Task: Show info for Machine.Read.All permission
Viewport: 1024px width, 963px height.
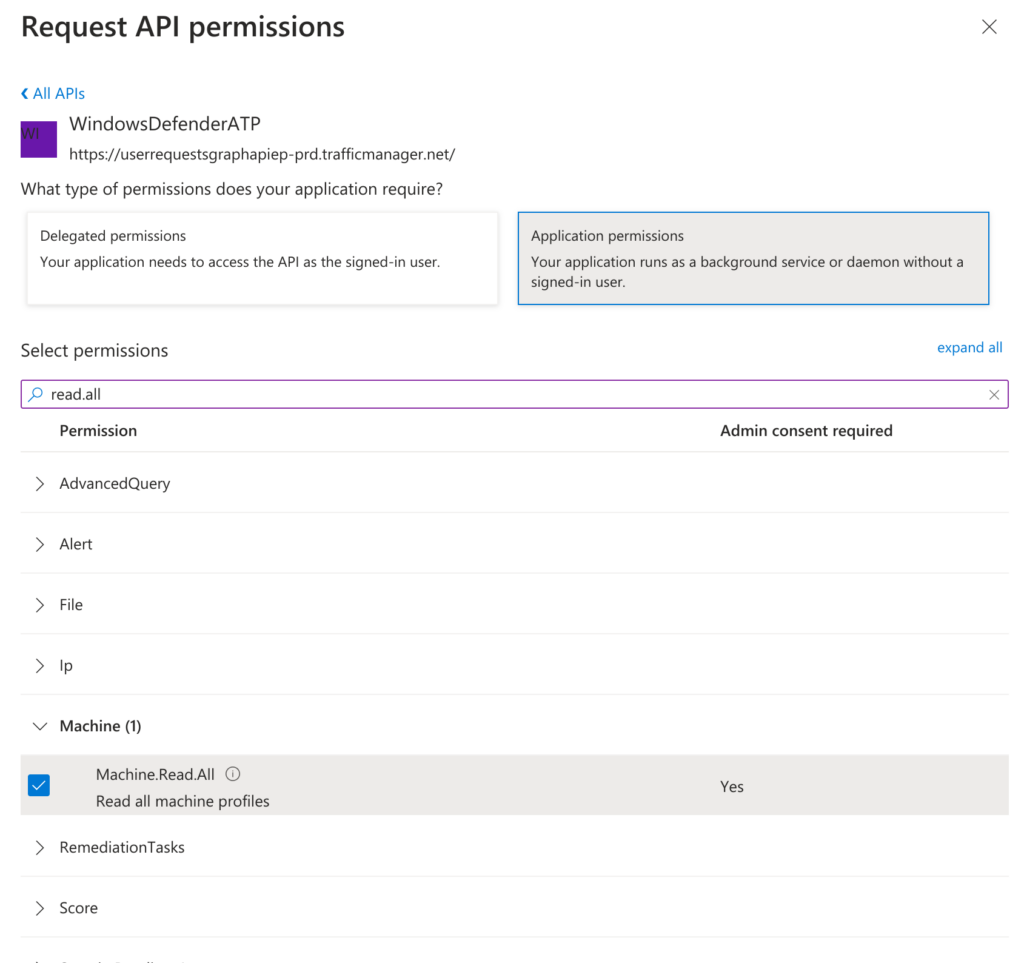Action: click(233, 774)
